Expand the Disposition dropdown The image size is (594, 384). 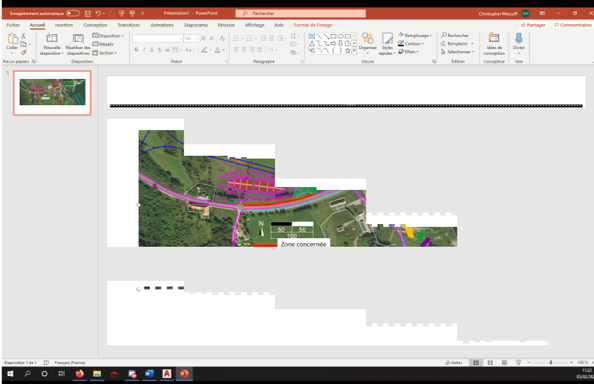(108, 36)
